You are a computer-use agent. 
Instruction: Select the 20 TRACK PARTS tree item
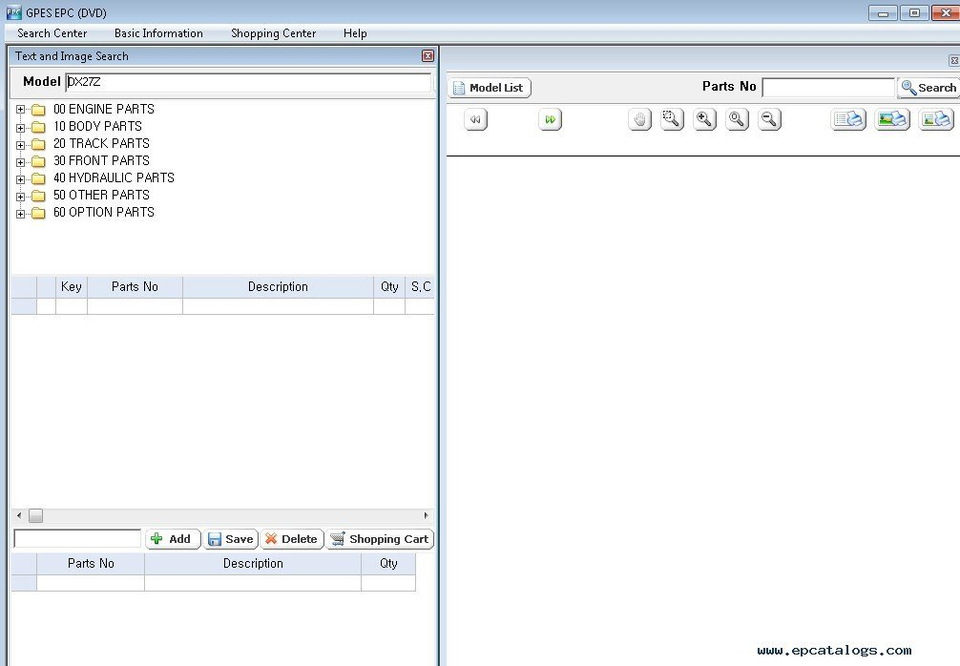click(101, 143)
